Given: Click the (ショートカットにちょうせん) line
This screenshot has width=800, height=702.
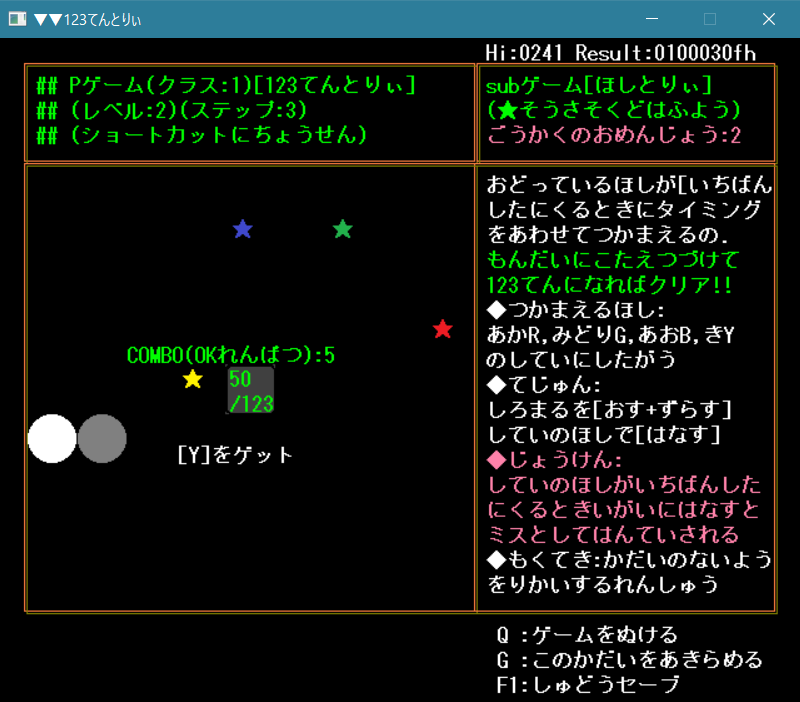Looking at the screenshot, I should point(202,135).
